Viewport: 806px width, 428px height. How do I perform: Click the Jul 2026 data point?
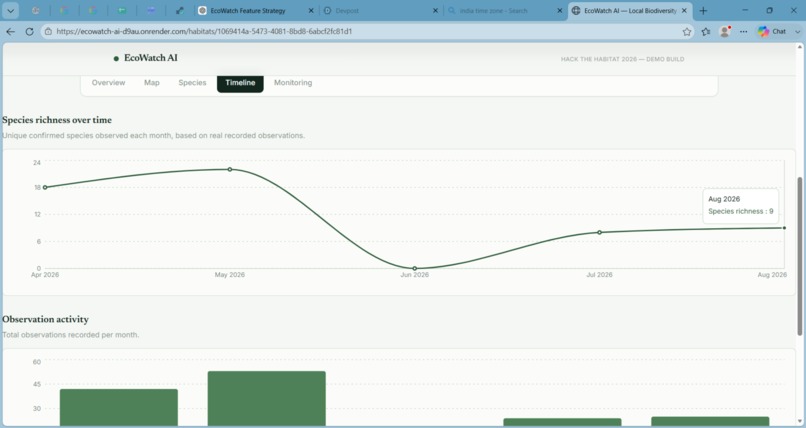[599, 232]
